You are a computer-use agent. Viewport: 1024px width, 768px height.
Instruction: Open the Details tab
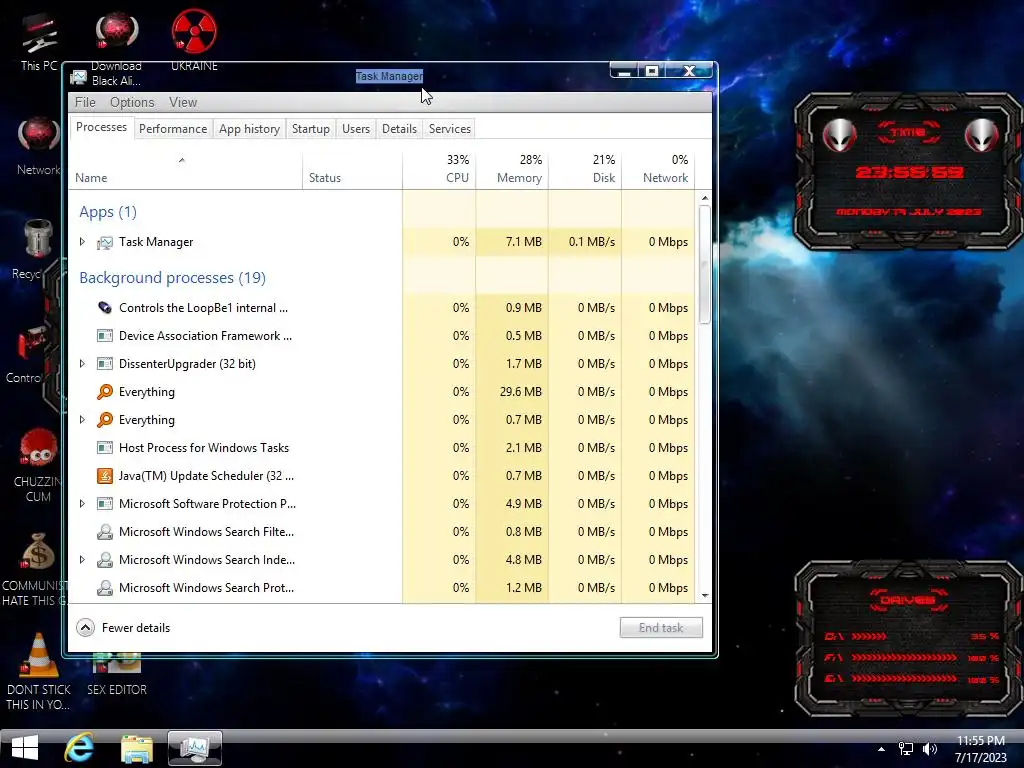coord(399,129)
